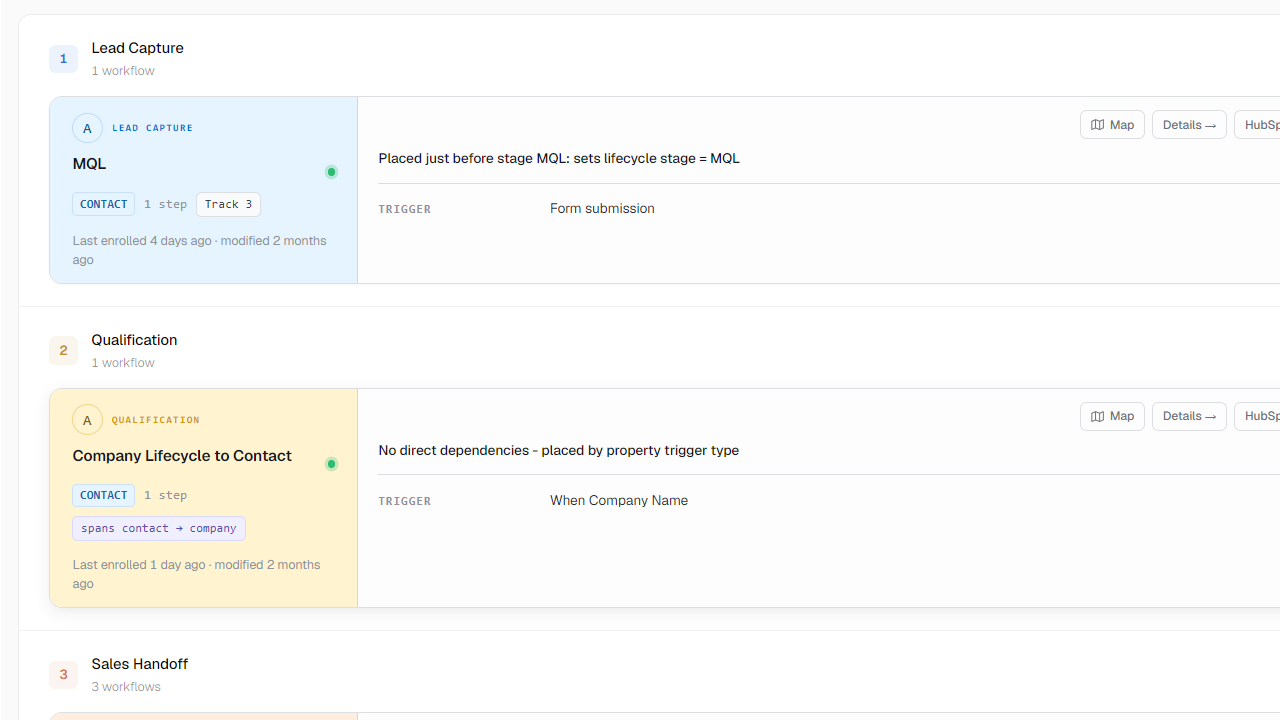1280x720 pixels.
Task: Open the MQL workflow title
Action: (x=89, y=164)
